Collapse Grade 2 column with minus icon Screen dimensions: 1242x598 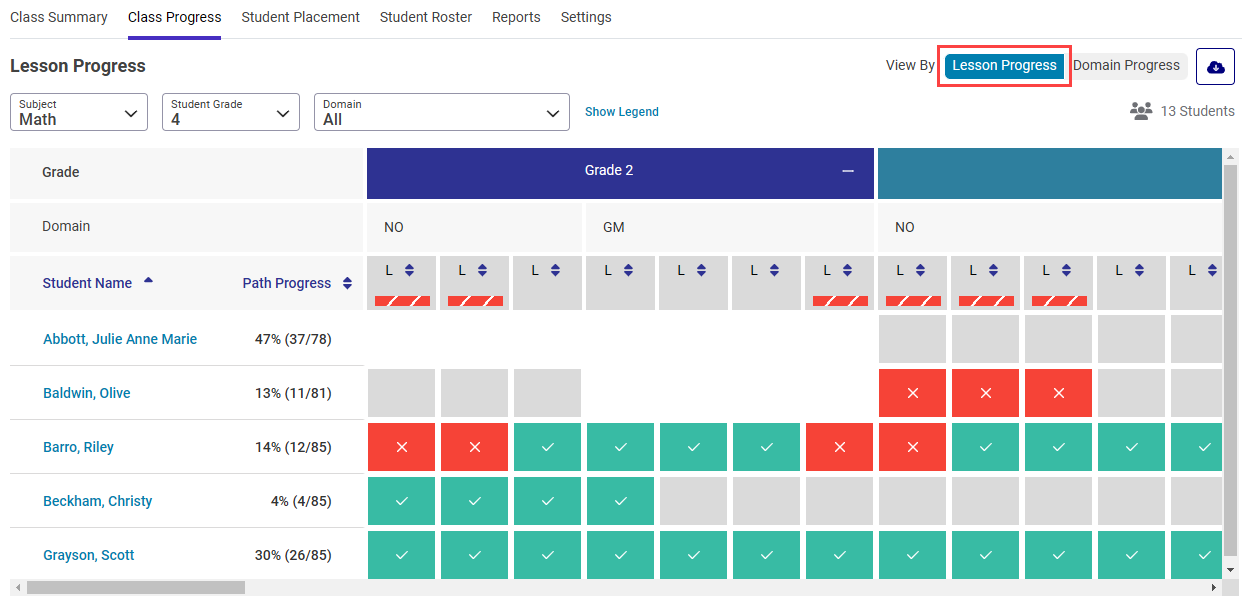point(848,171)
